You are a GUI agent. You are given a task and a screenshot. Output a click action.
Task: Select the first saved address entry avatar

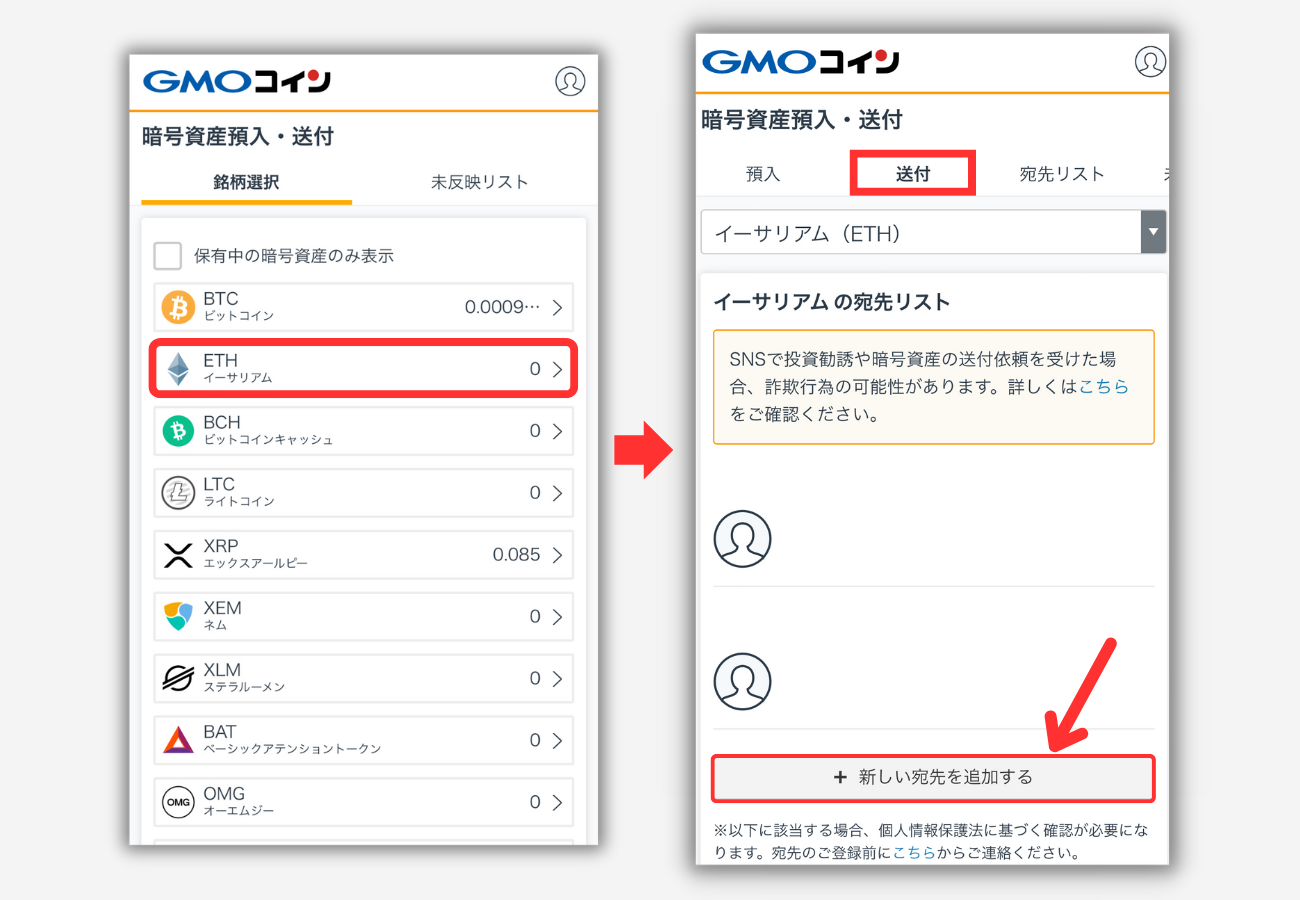(742, 539)
